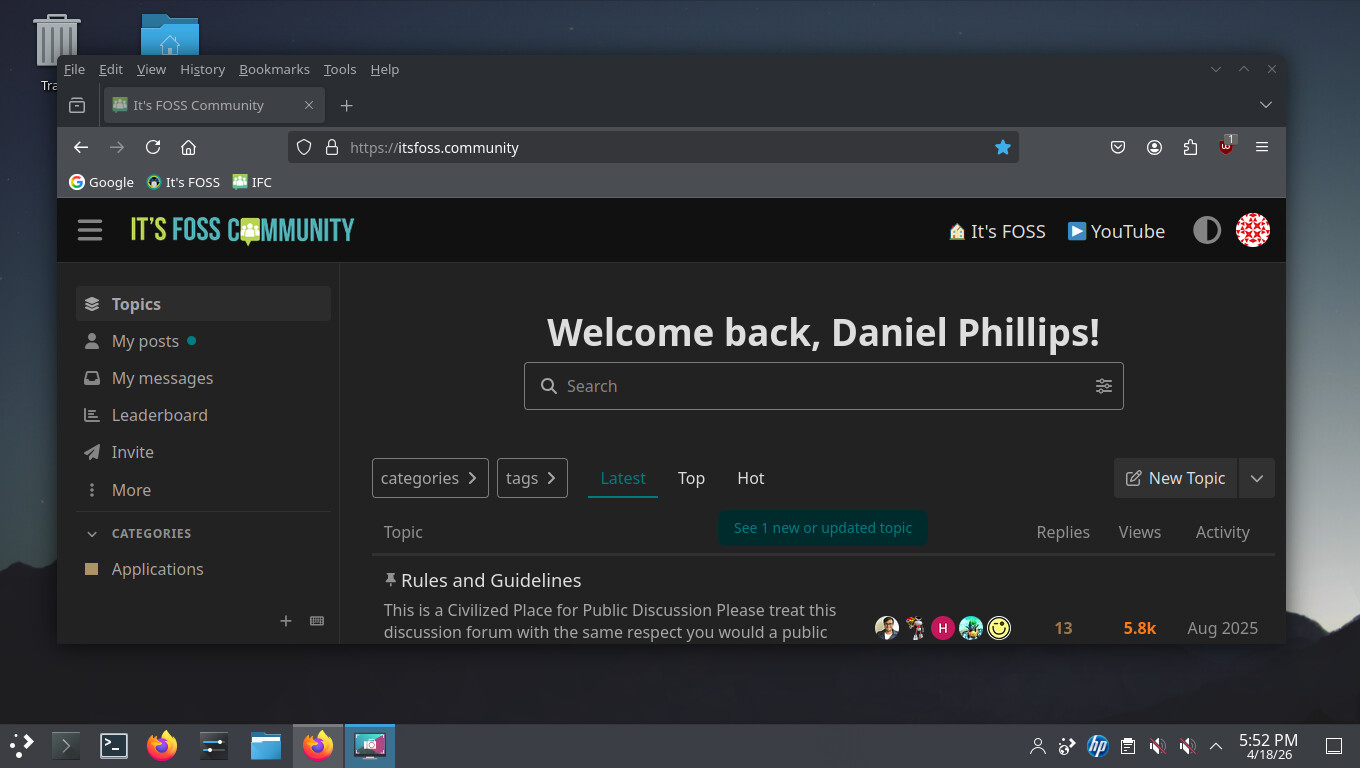
Task: Click the uBlock Origin extension icon
Action: tap(1226, 147)
